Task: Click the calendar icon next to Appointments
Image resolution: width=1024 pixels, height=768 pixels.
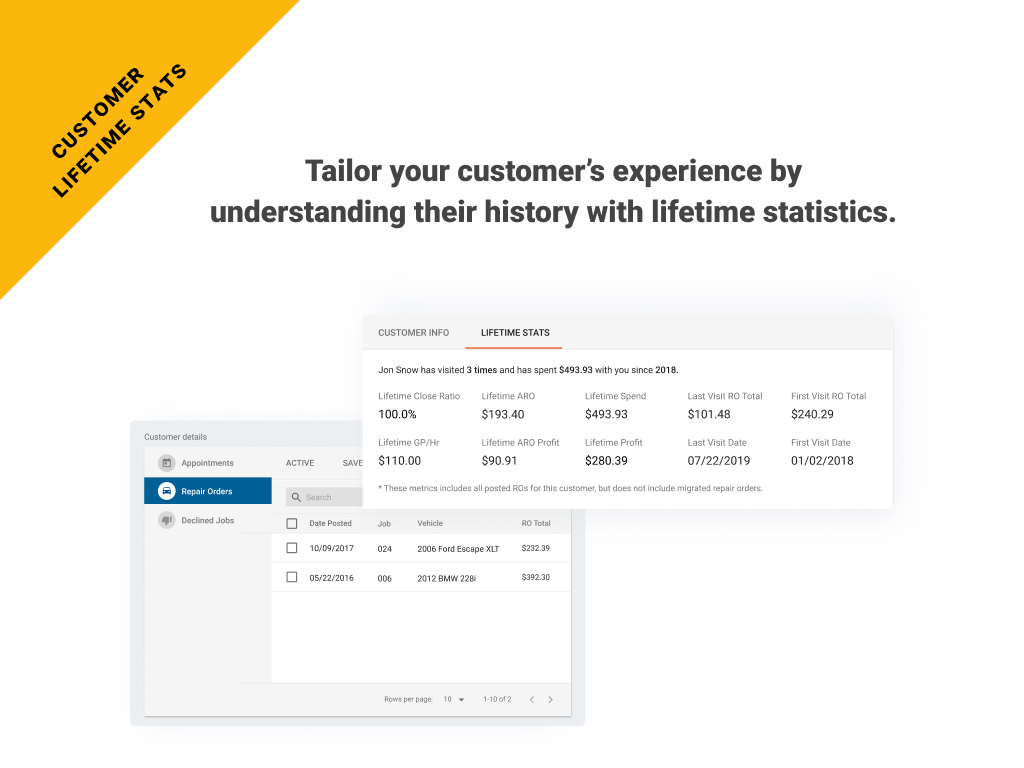Action: click(166, 462)
